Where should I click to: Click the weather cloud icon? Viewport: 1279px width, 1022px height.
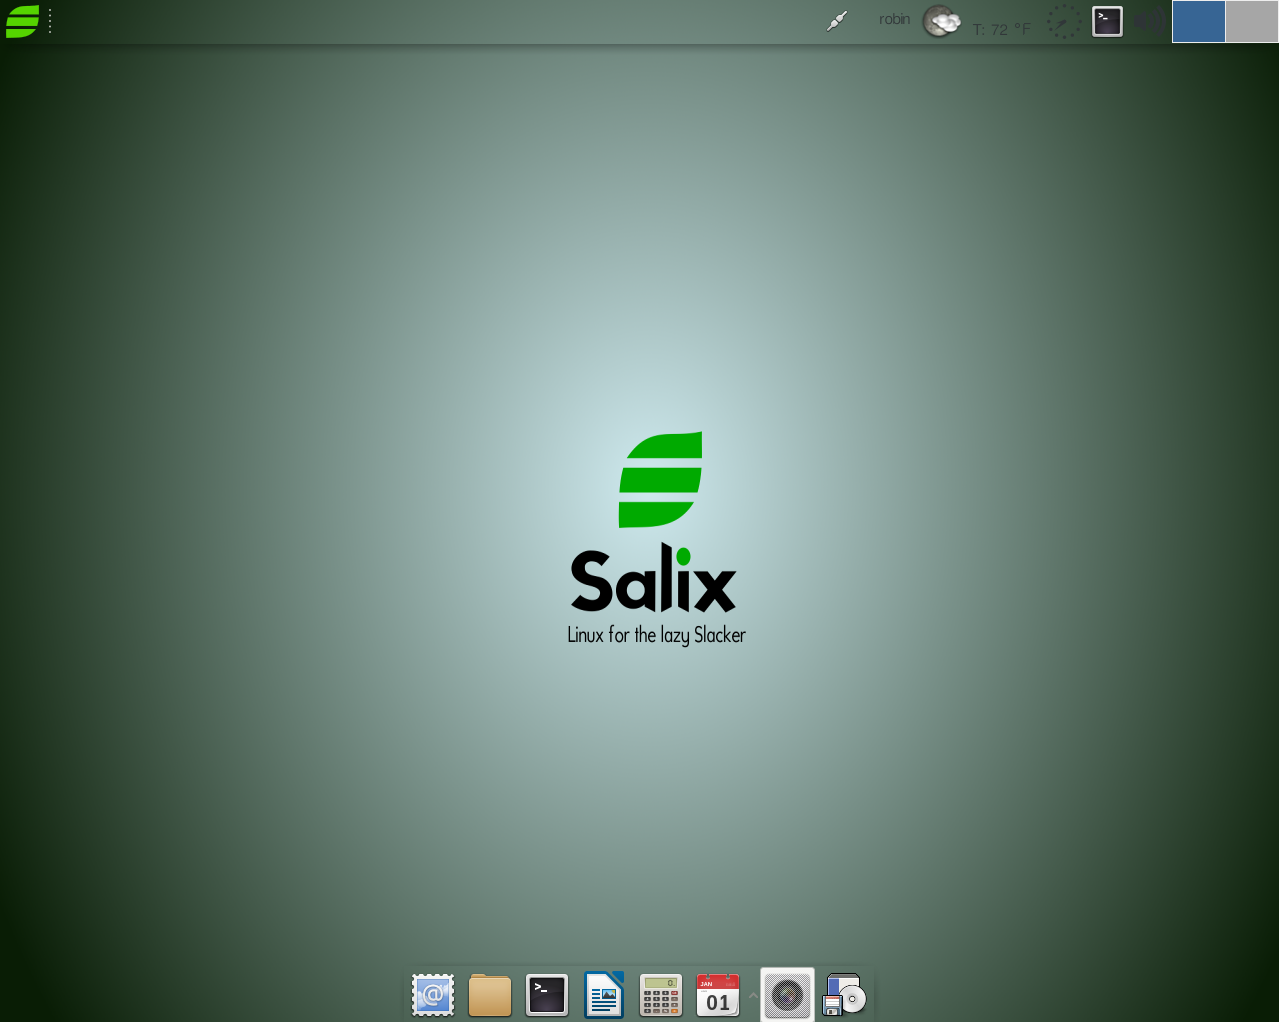941,21
